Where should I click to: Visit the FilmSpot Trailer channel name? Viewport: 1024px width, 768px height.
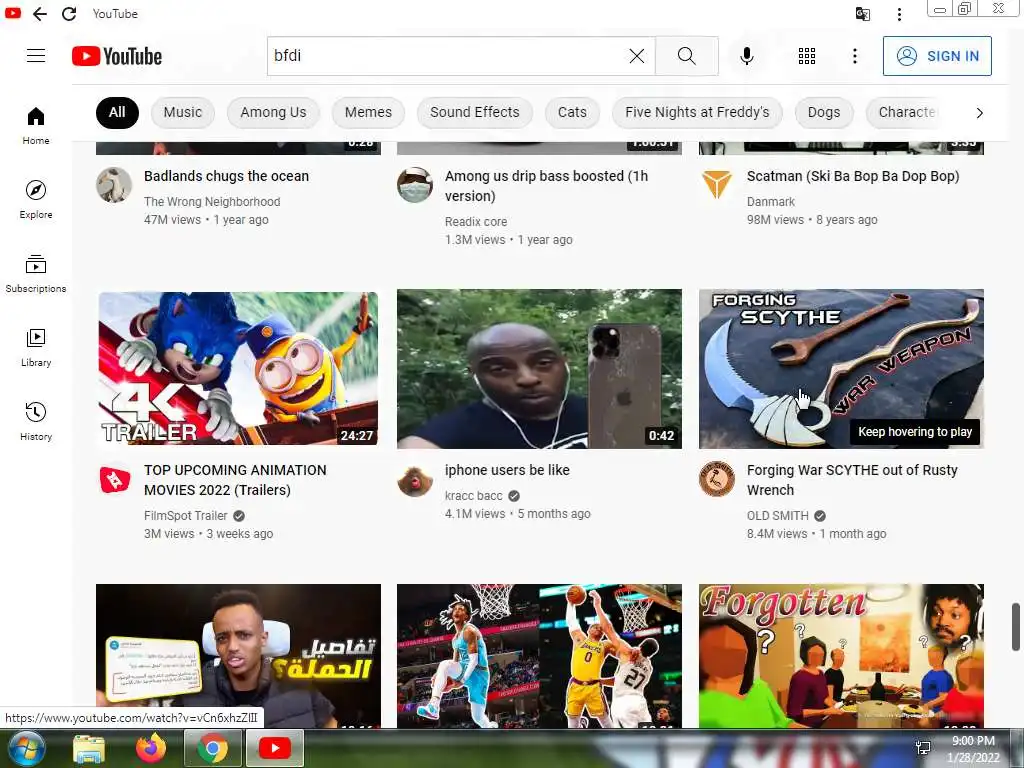[x=185, y=516]
